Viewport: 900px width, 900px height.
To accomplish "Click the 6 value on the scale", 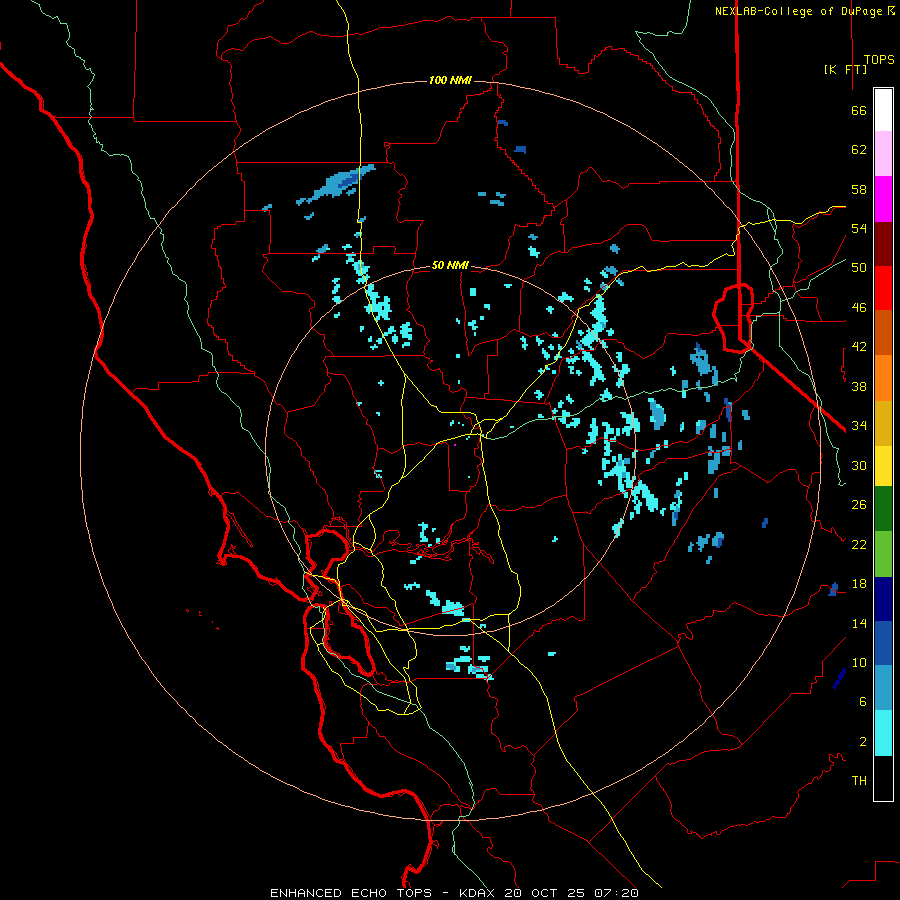I will click(x=863, y=701).
